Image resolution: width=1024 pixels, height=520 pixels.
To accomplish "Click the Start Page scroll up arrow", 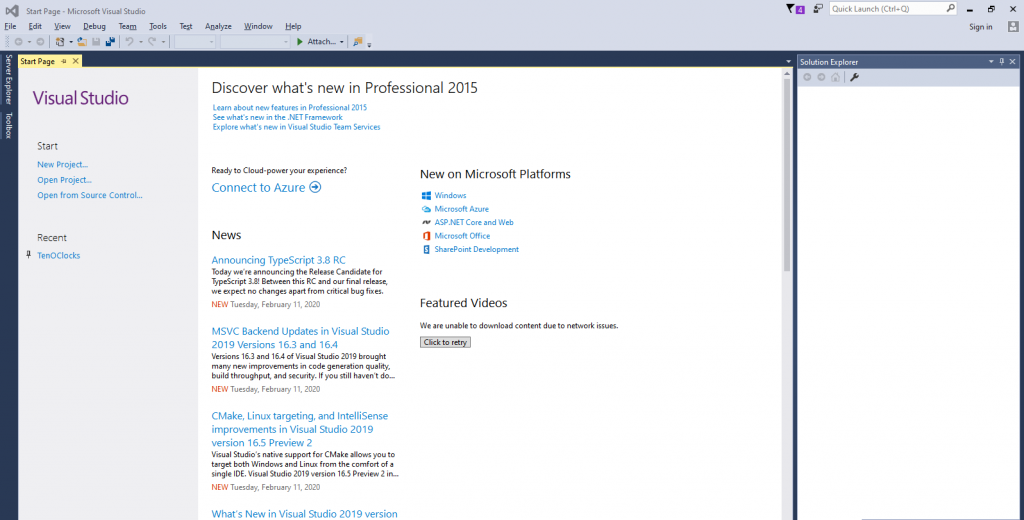I will click(x=787, y=74).
